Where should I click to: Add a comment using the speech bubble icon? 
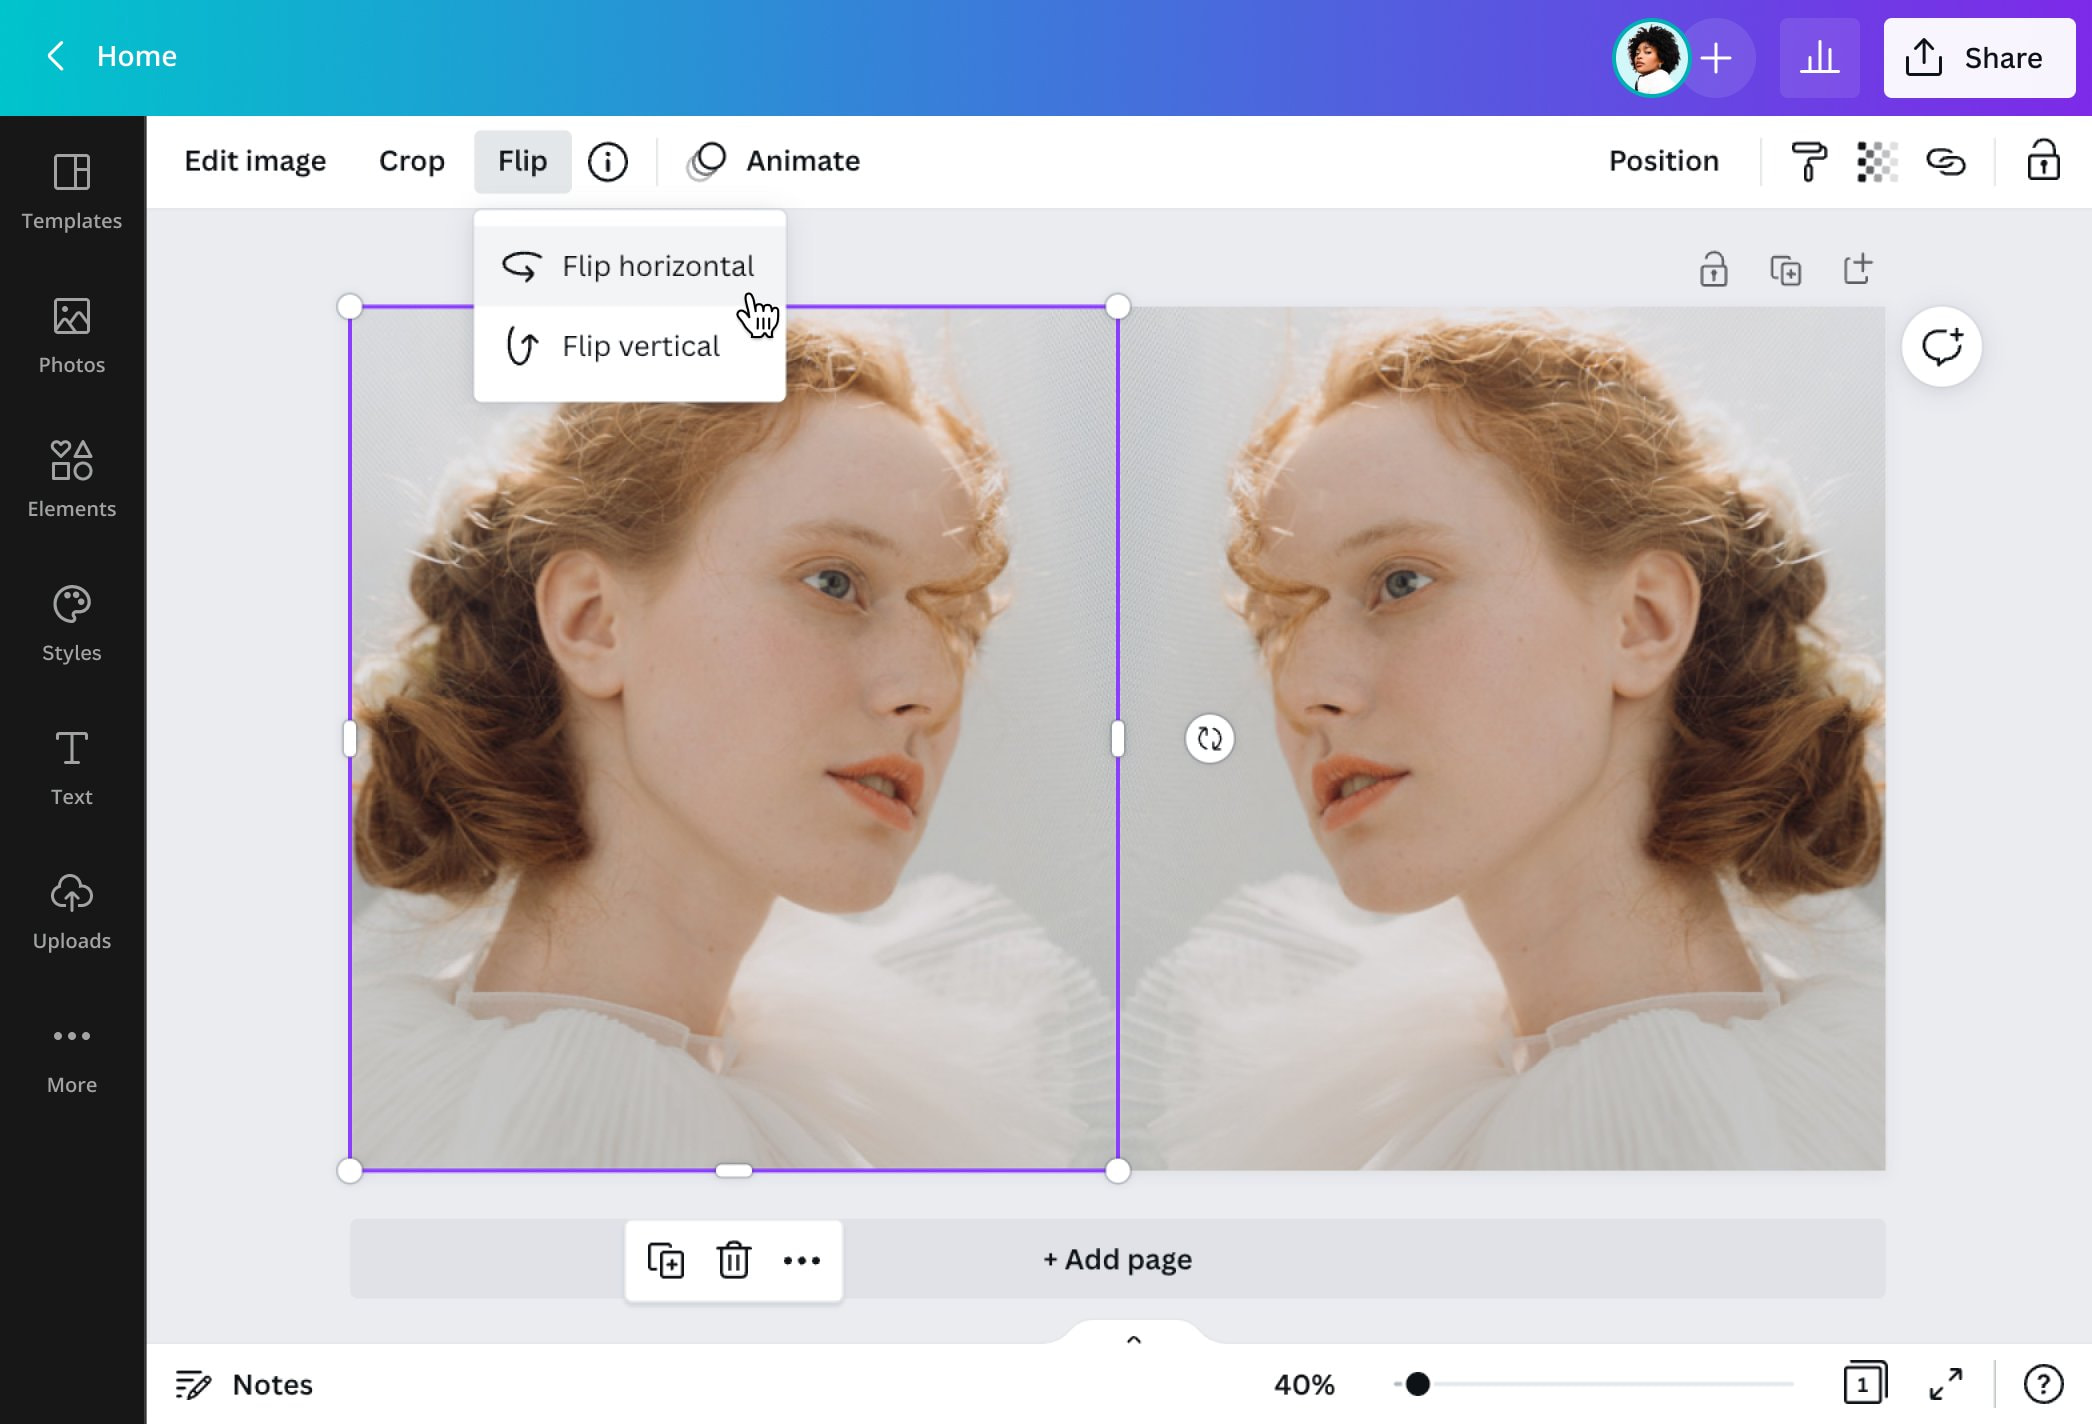[1941, 347]
